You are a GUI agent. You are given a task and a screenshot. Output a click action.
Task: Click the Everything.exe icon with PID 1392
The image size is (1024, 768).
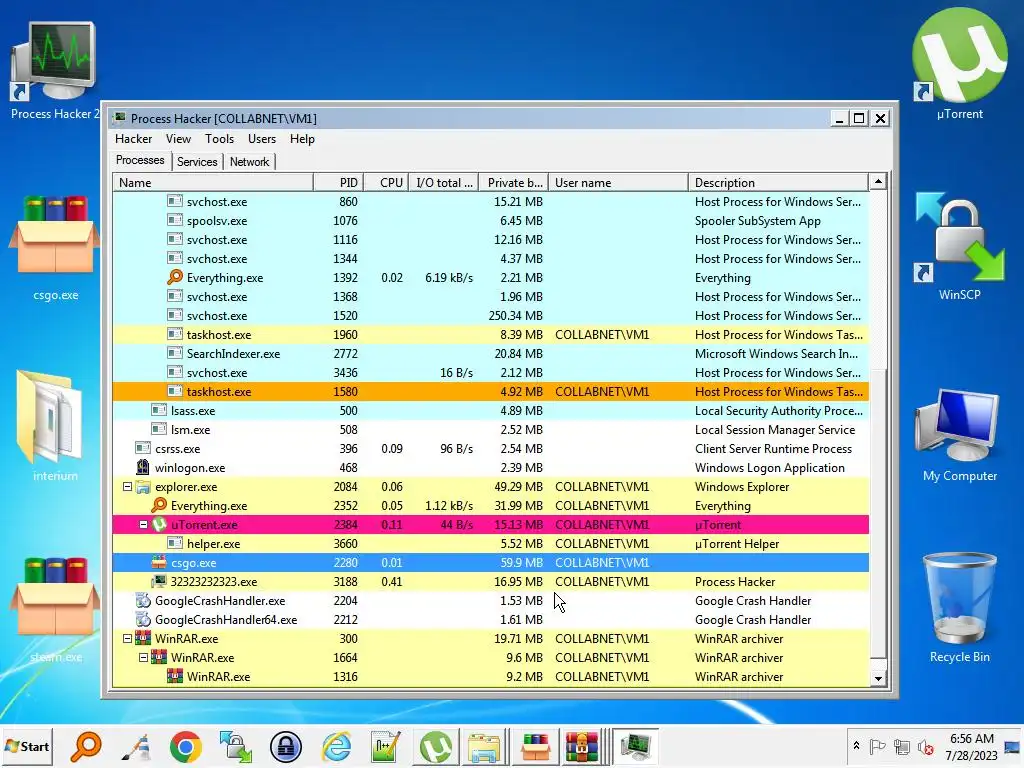[x=174, y=278]
